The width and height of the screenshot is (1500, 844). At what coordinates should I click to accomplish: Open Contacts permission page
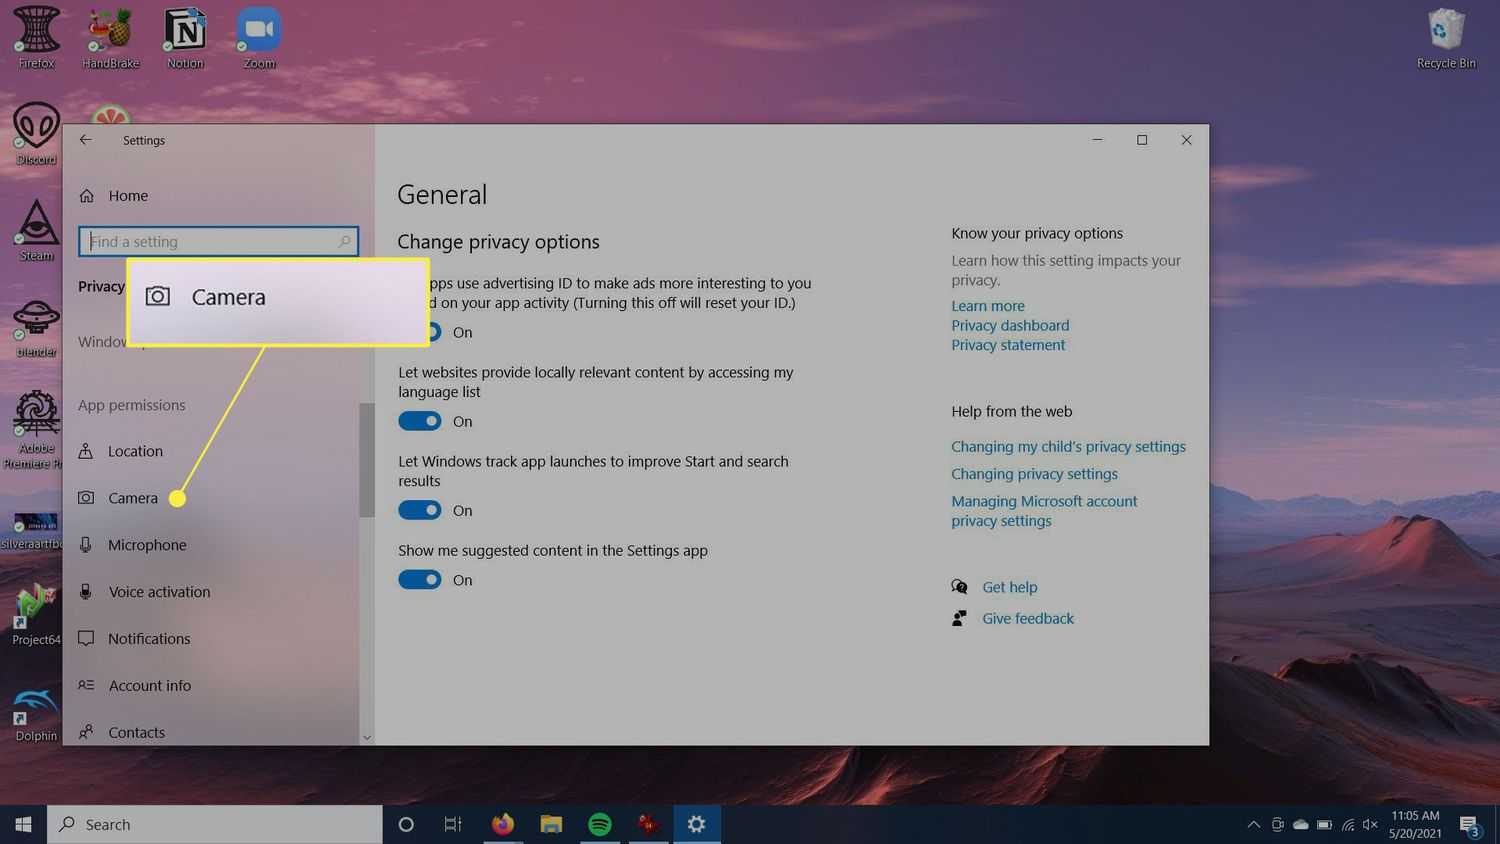pyautogui.click(x=136, y=732)
